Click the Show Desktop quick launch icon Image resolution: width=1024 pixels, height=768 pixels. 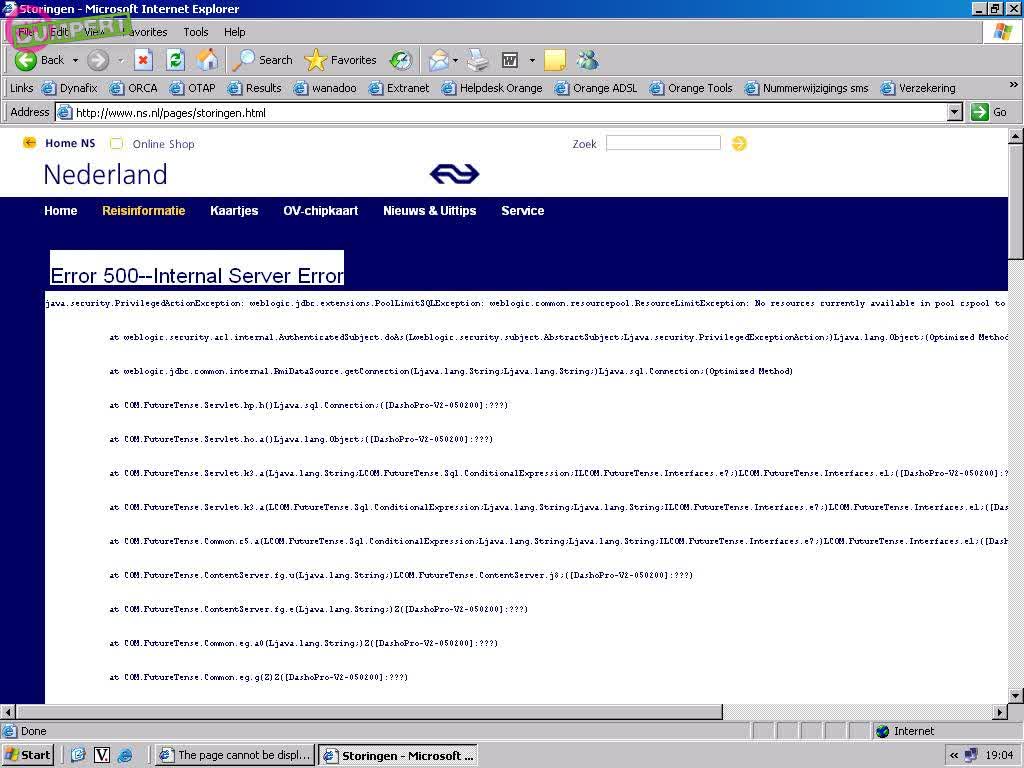(78, 755)
